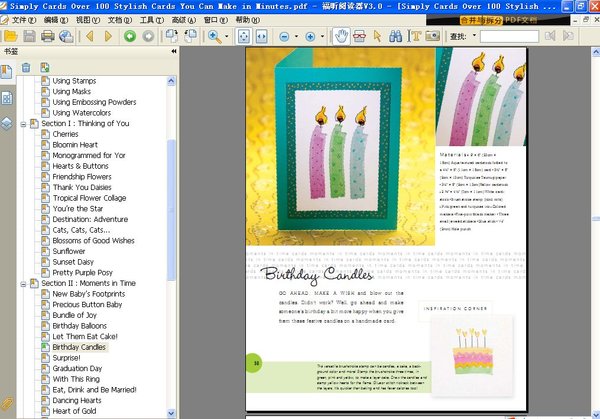Viewport: 600px width, 419px height.
Task: Delete bookmark using the trash icon
Action: point(27,68)
